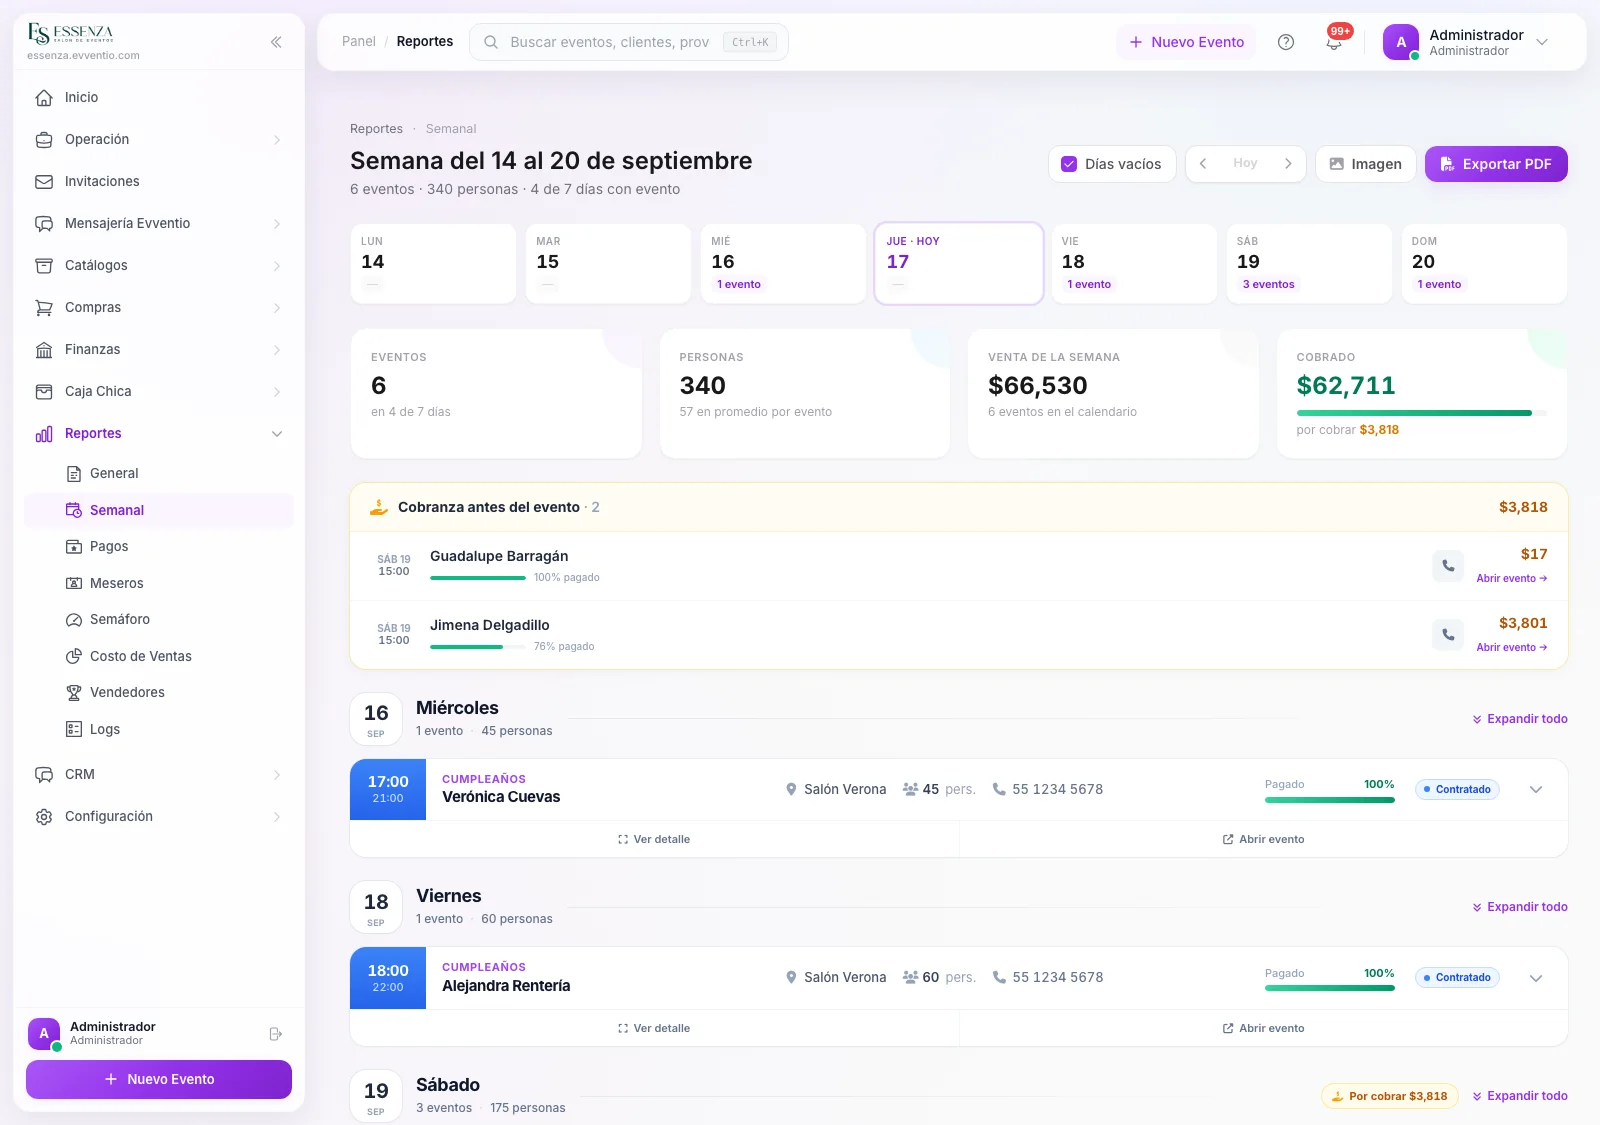
Task: Call Jimena Delgadillo with phone icon
Action: coord(1448,635)
